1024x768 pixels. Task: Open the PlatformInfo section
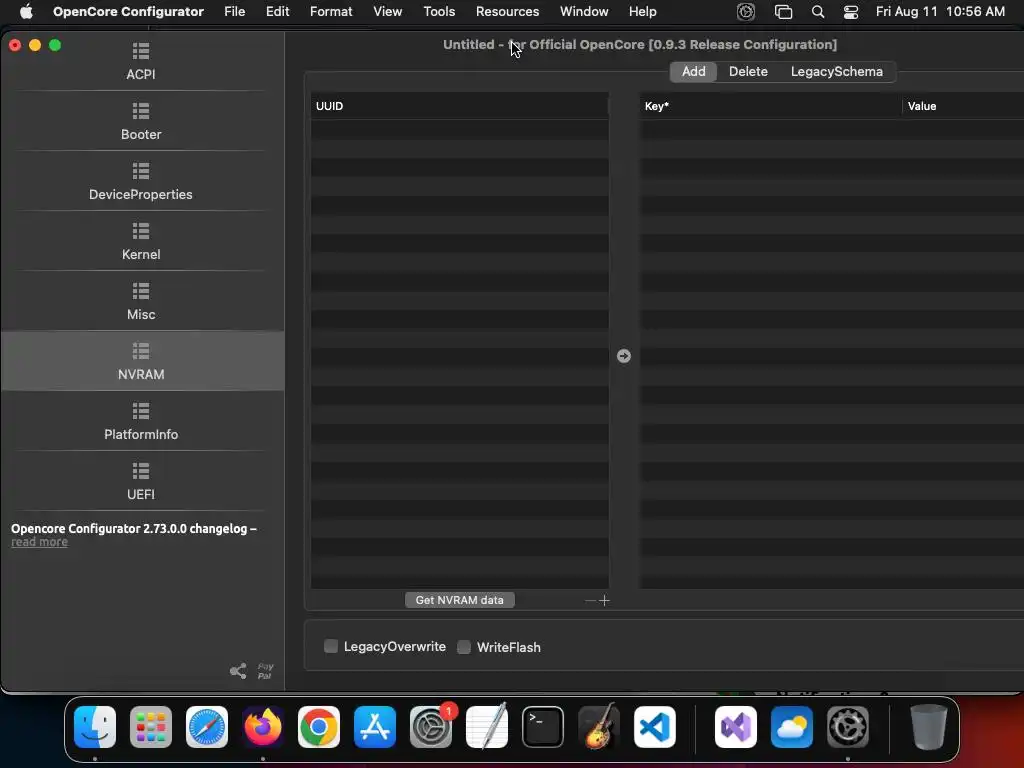141,421
